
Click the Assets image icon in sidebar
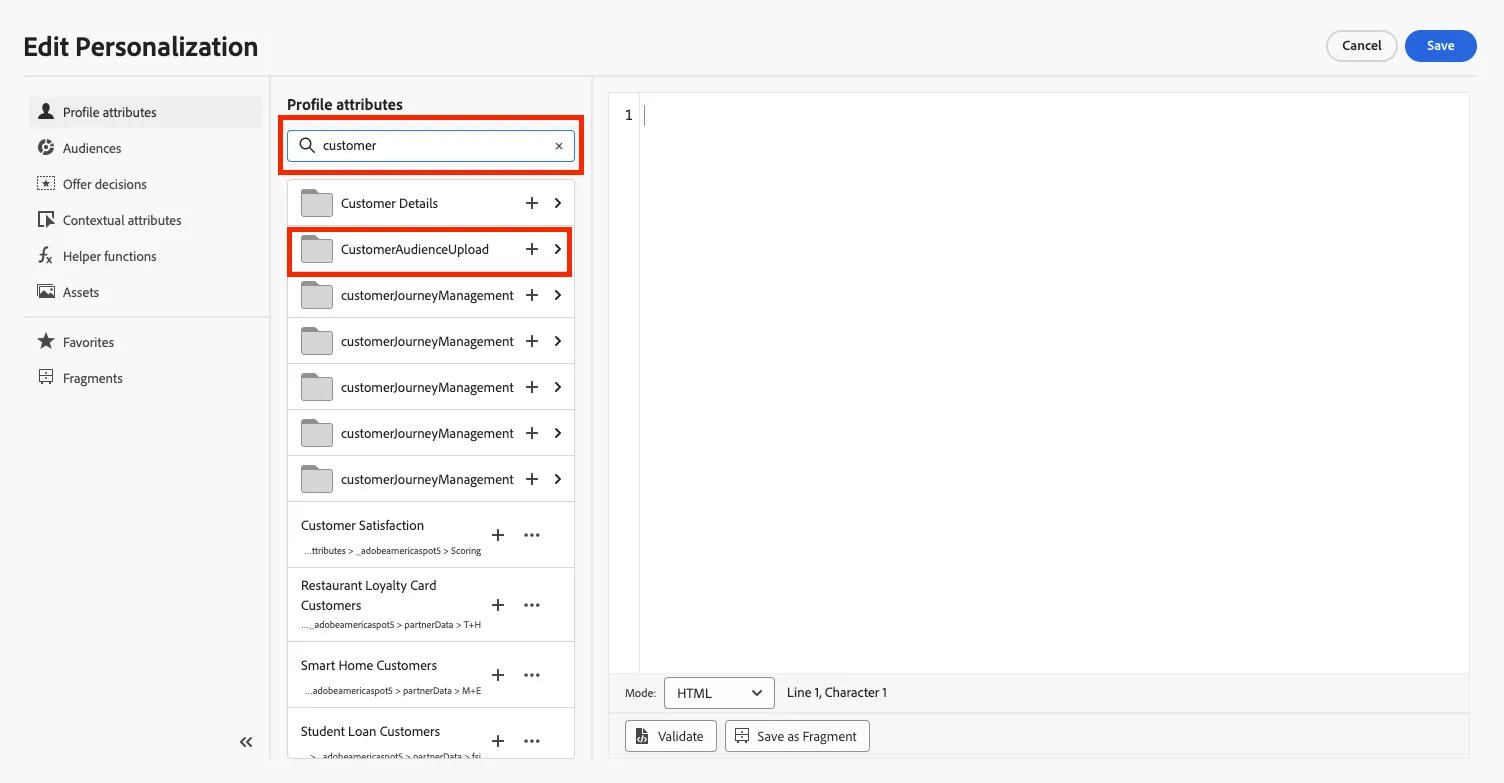pyautogui.click(x=46, y=292)
